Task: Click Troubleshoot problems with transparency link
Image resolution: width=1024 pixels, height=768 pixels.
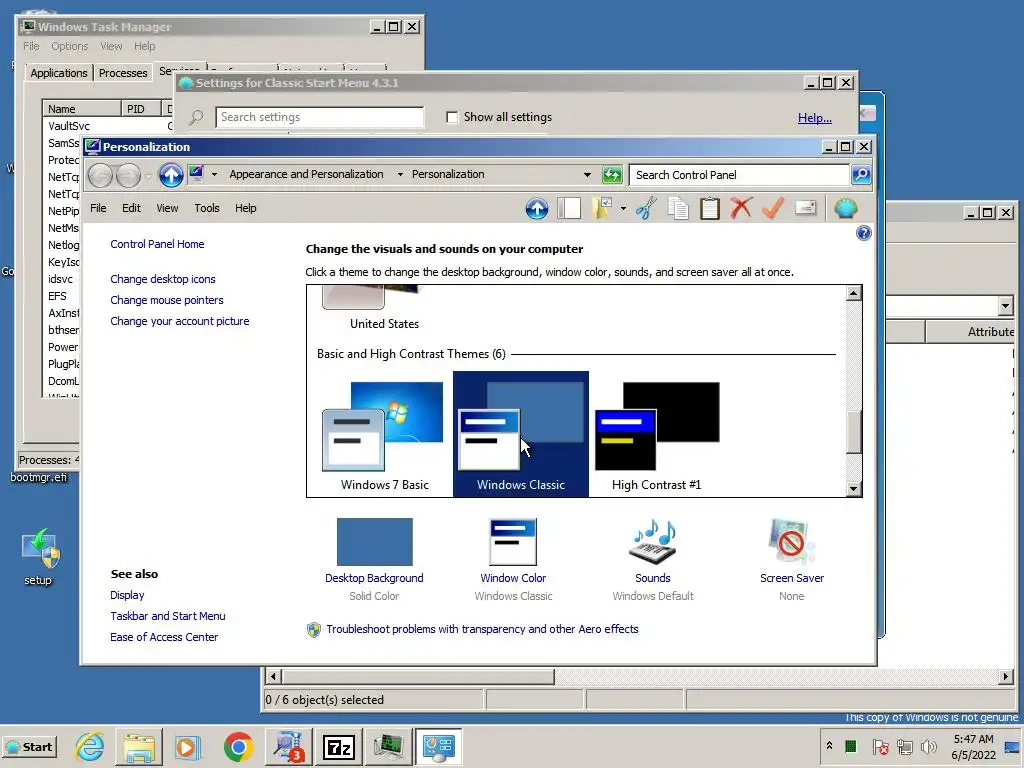Action: 483,629
